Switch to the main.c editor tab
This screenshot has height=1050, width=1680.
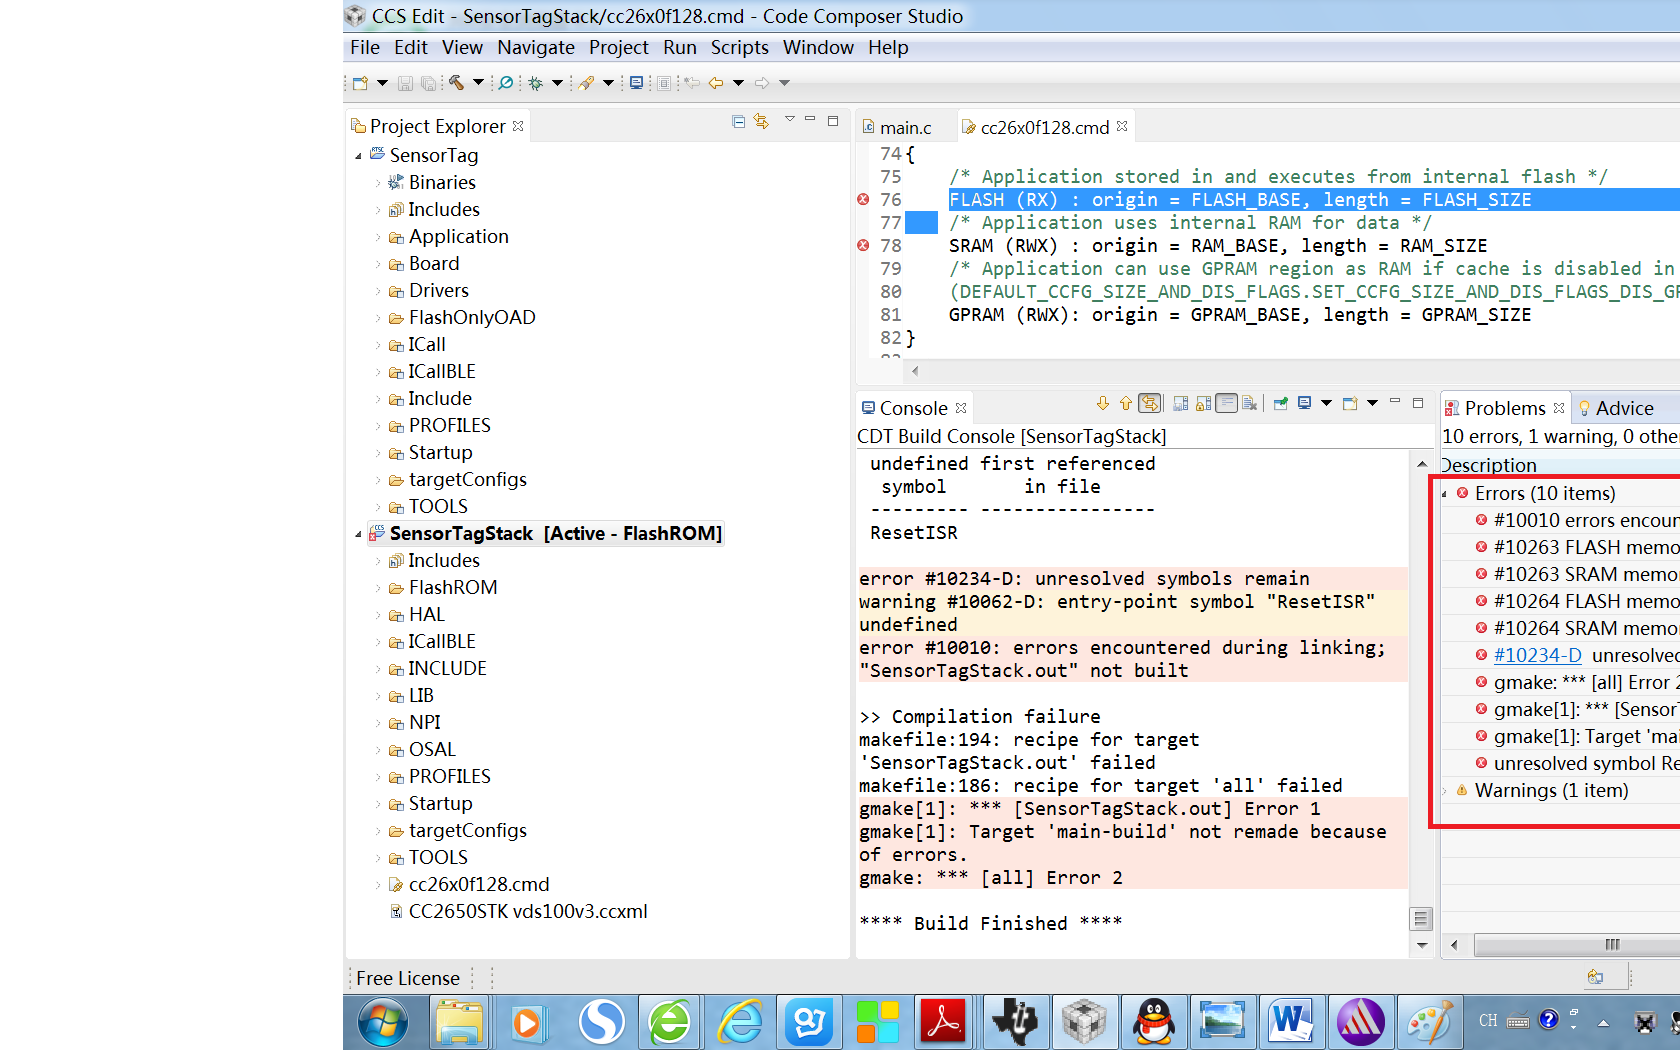pyautogui.click(x=905, y=128)
